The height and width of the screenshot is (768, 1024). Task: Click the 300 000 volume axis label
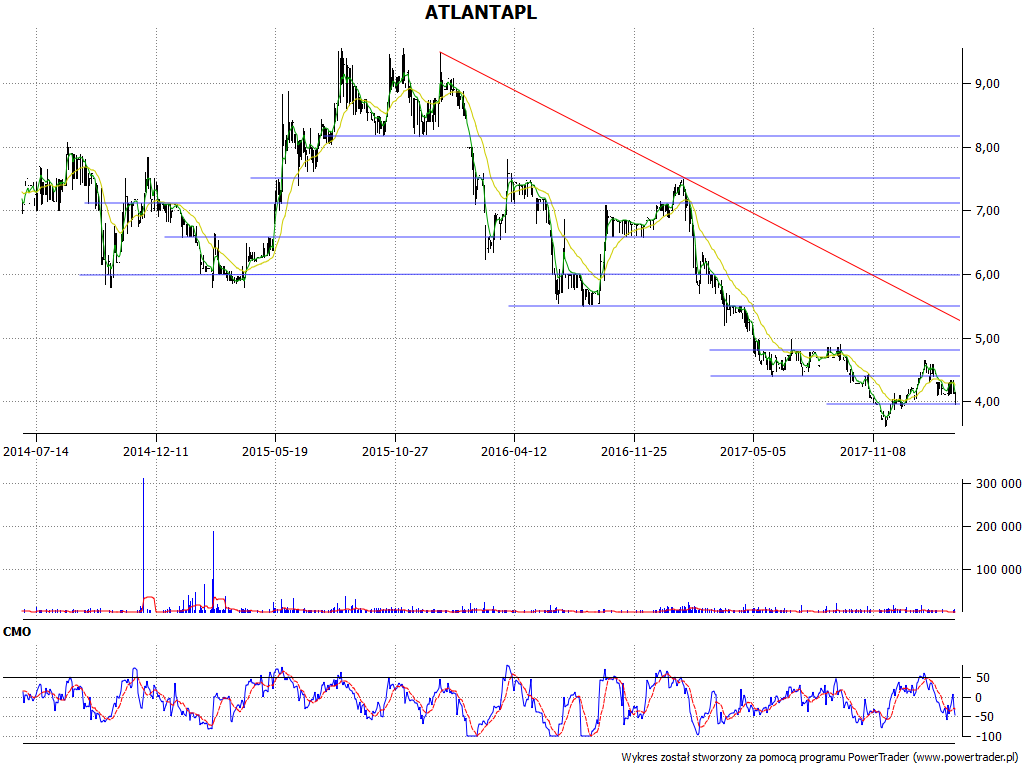[x=998, y=484]
